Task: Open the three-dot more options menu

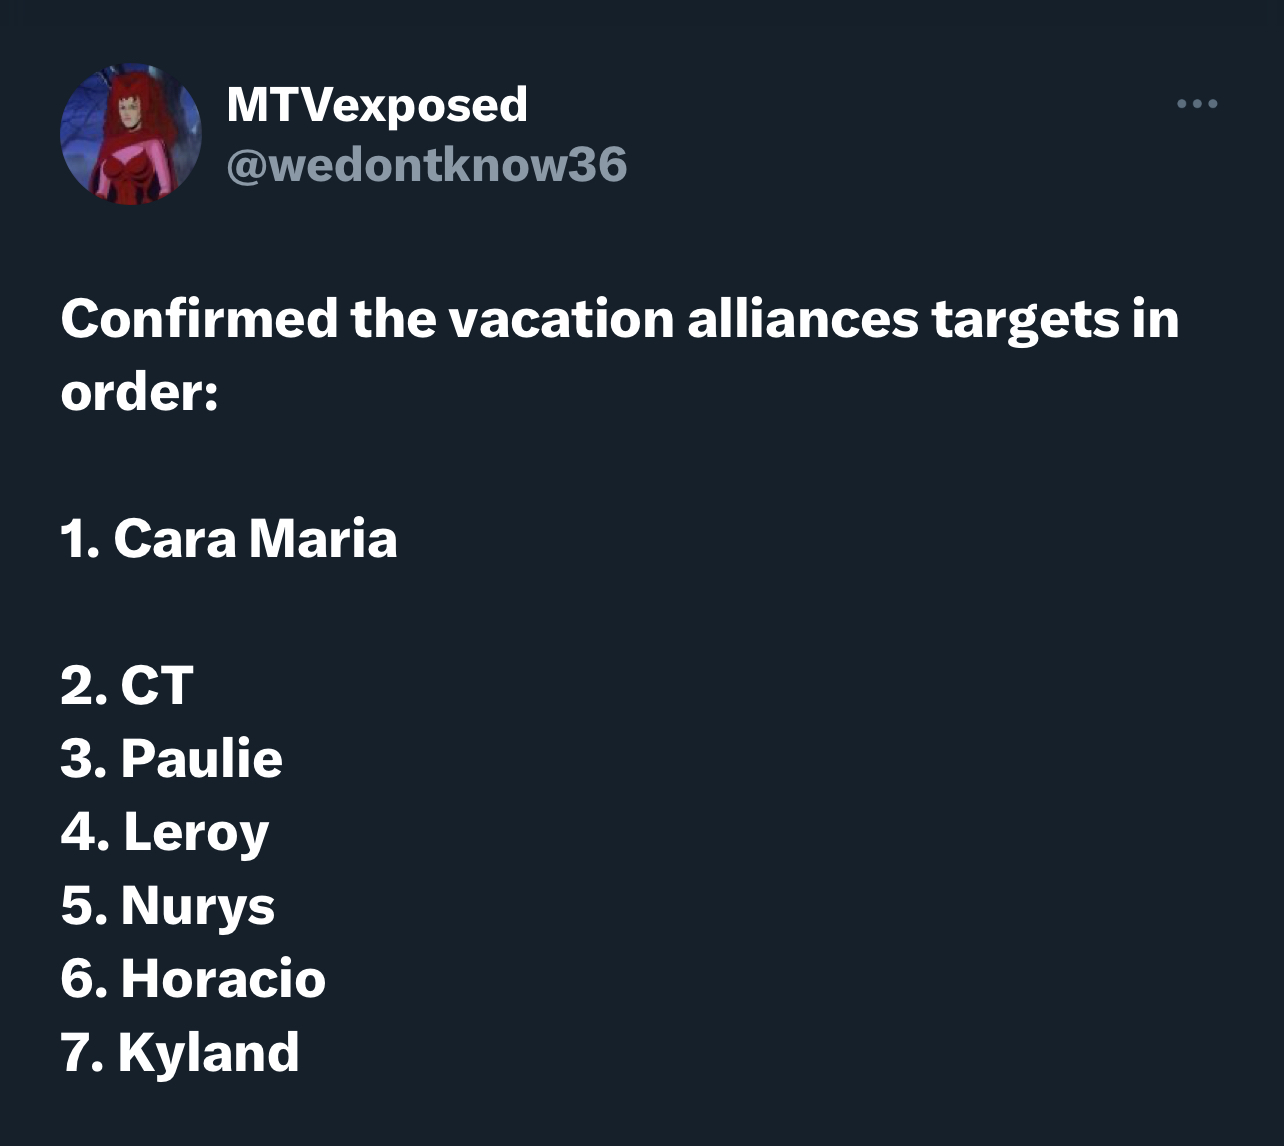Action: click(1197, 104)
